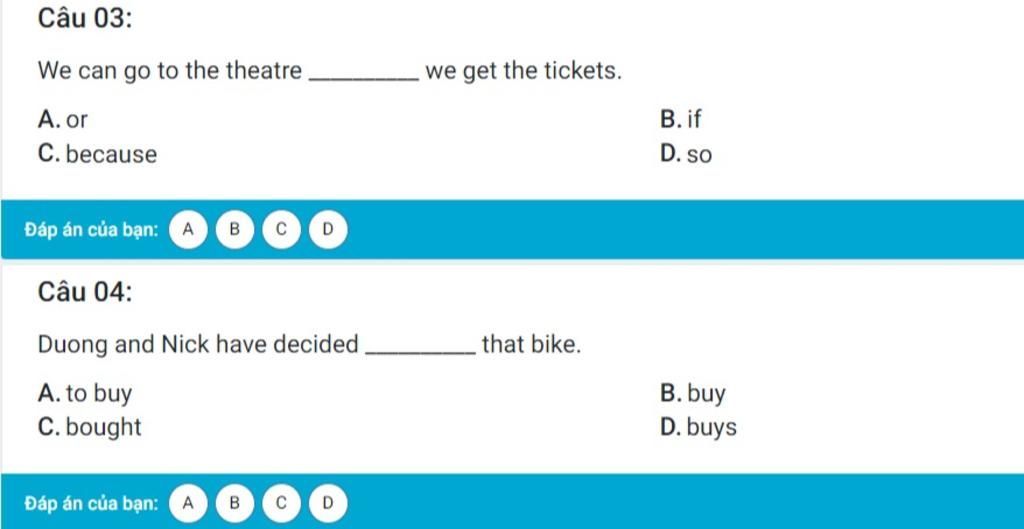Select answer bubble A for Câu 03

tap(188, 229)
